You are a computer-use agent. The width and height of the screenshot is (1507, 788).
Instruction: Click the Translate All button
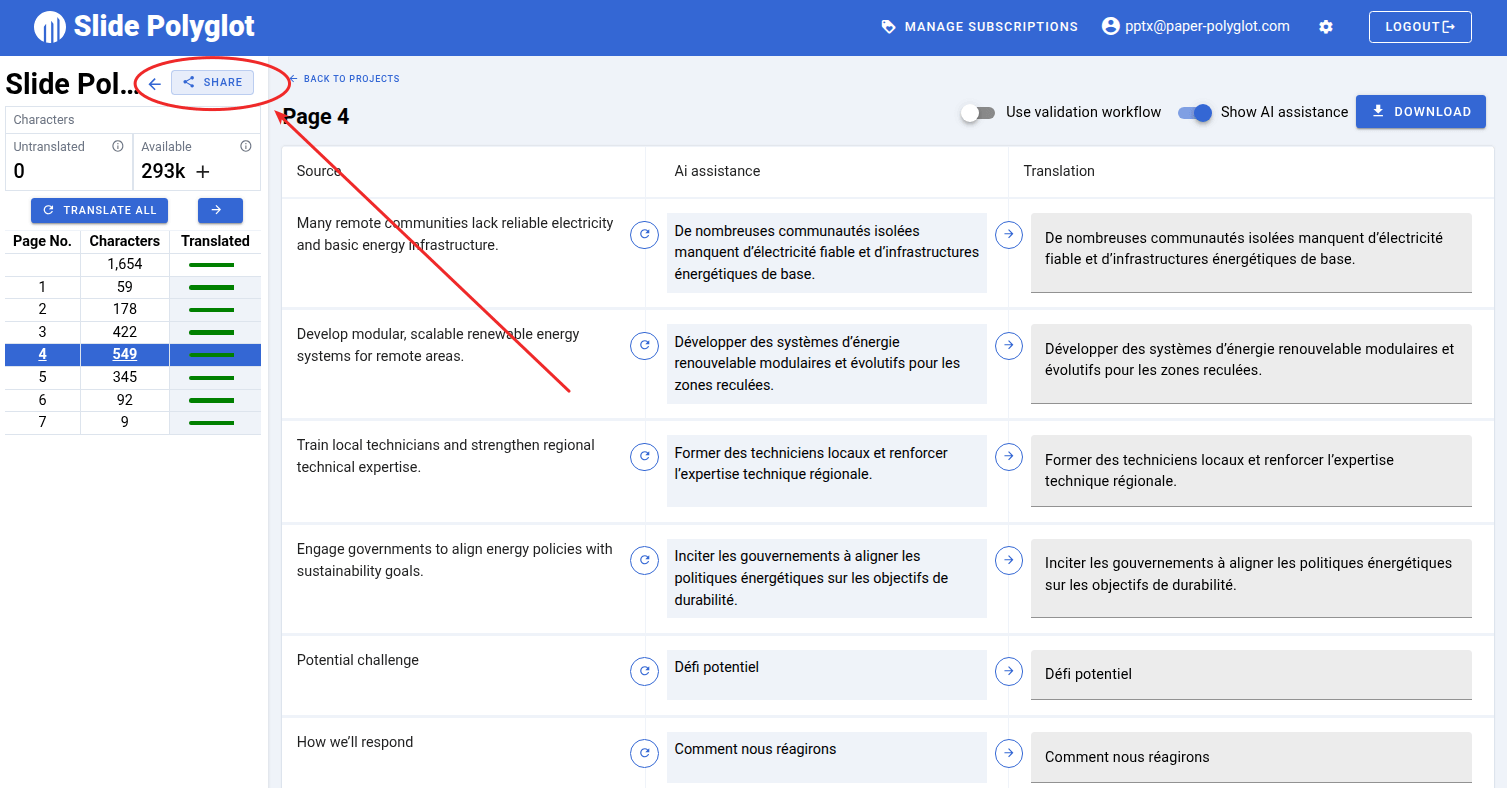coord(100,210)
